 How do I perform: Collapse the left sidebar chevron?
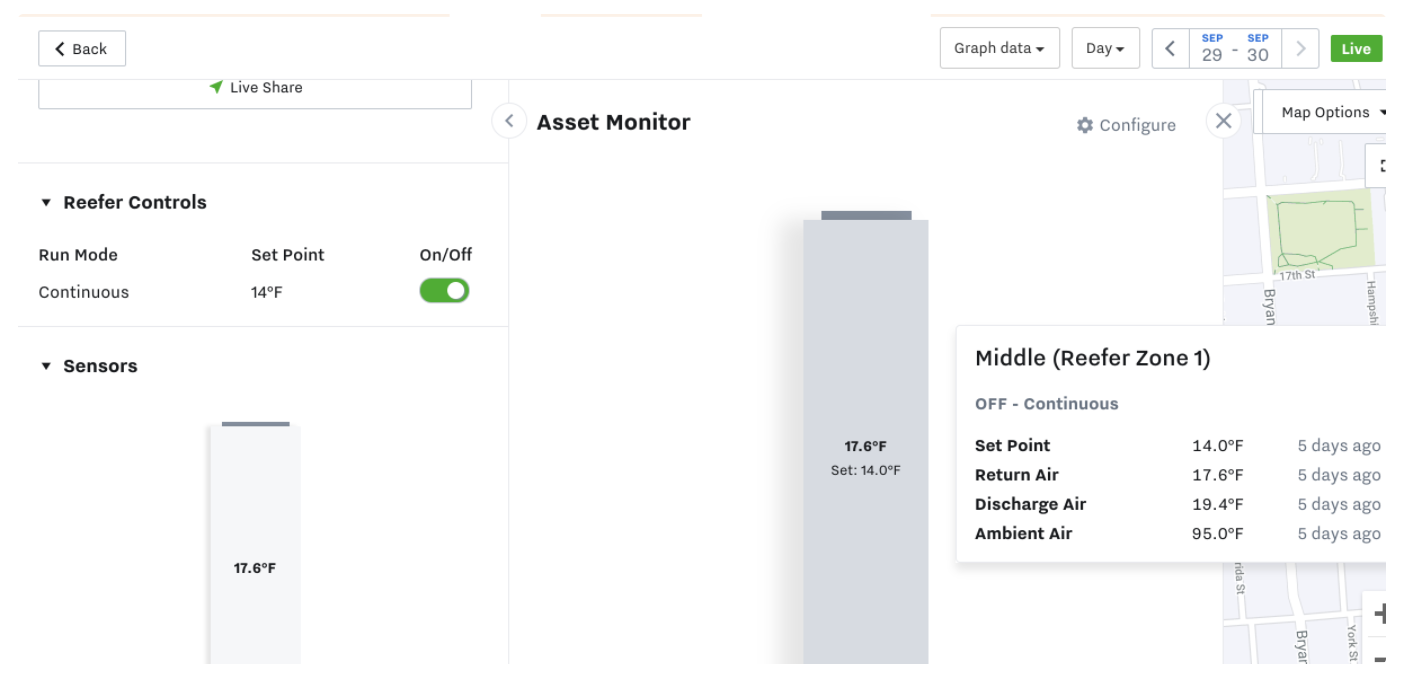[509, 121]
